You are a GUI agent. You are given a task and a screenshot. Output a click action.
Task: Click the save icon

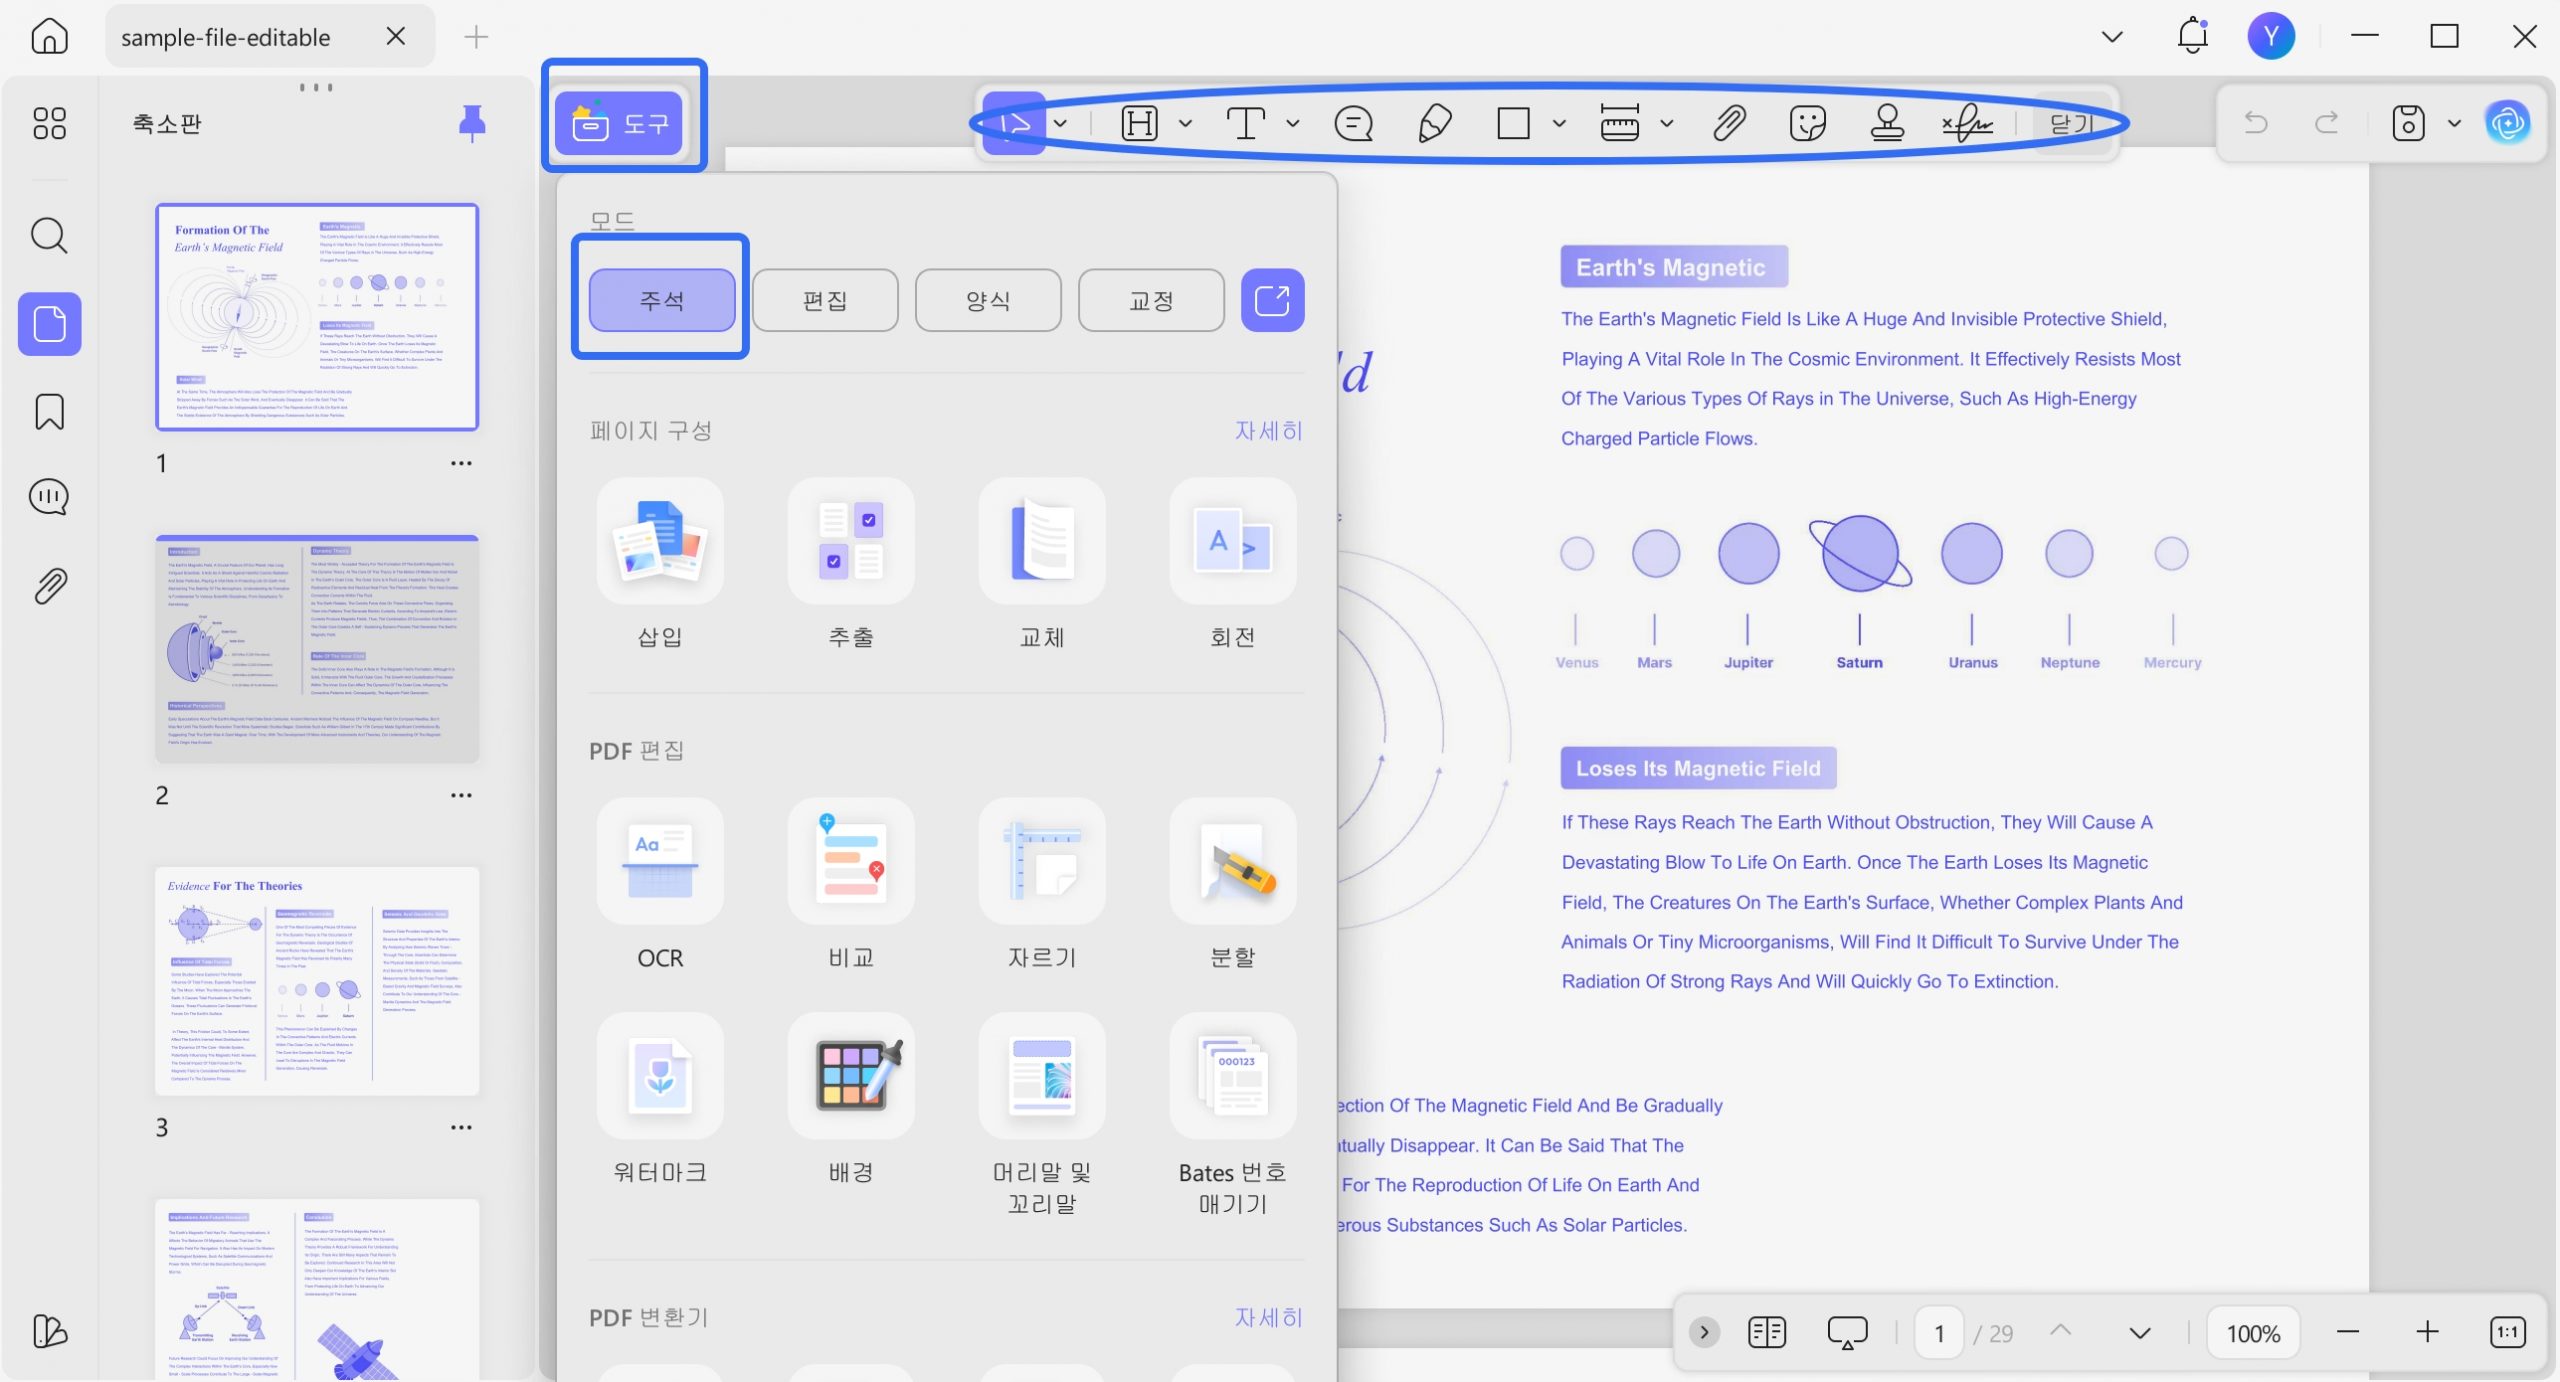click(x=2408, y=124)
